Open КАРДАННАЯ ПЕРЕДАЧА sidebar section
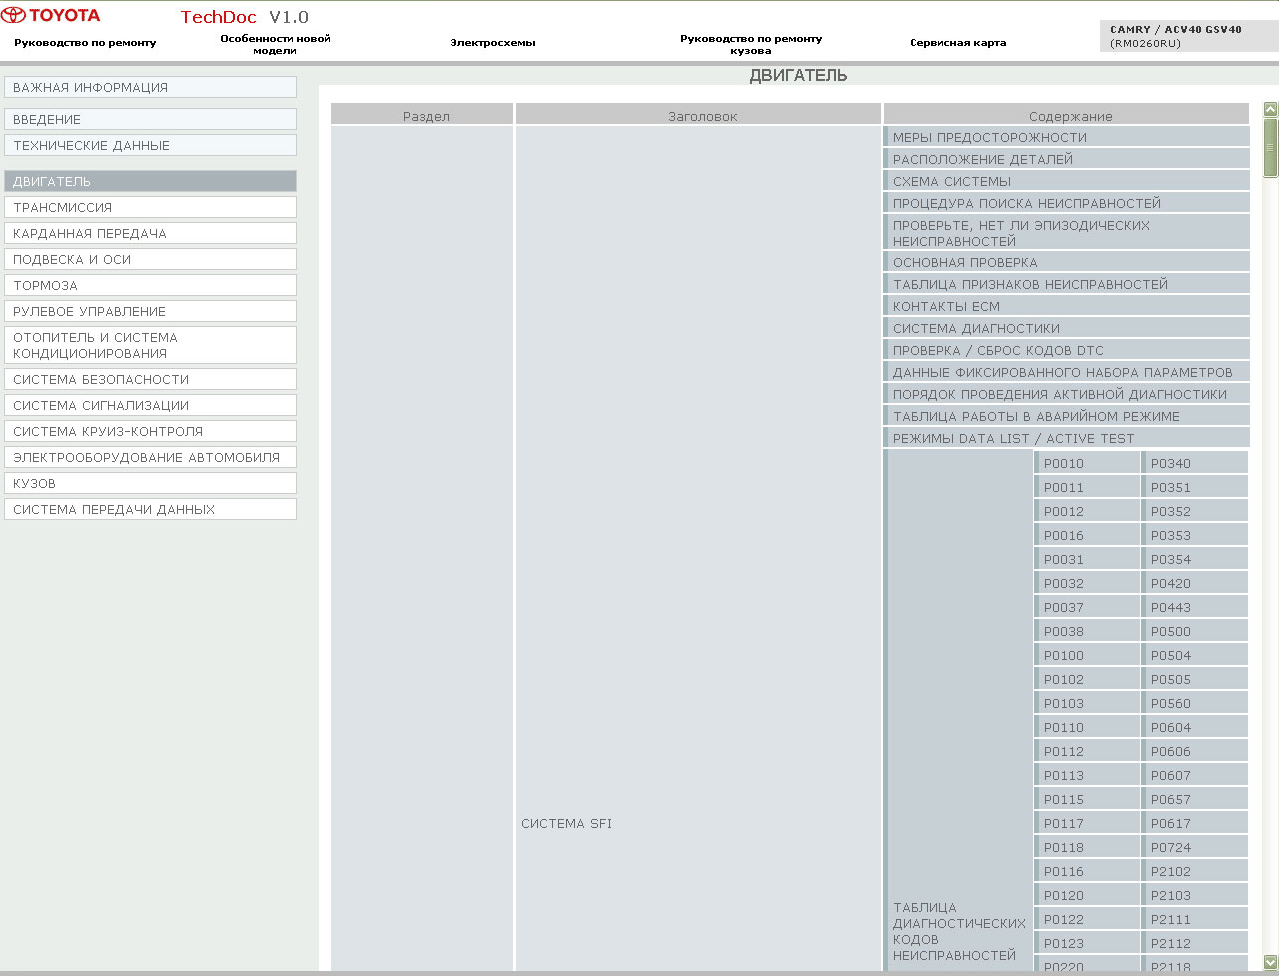This screenshot has height=976, width=1279. (150, 233)
